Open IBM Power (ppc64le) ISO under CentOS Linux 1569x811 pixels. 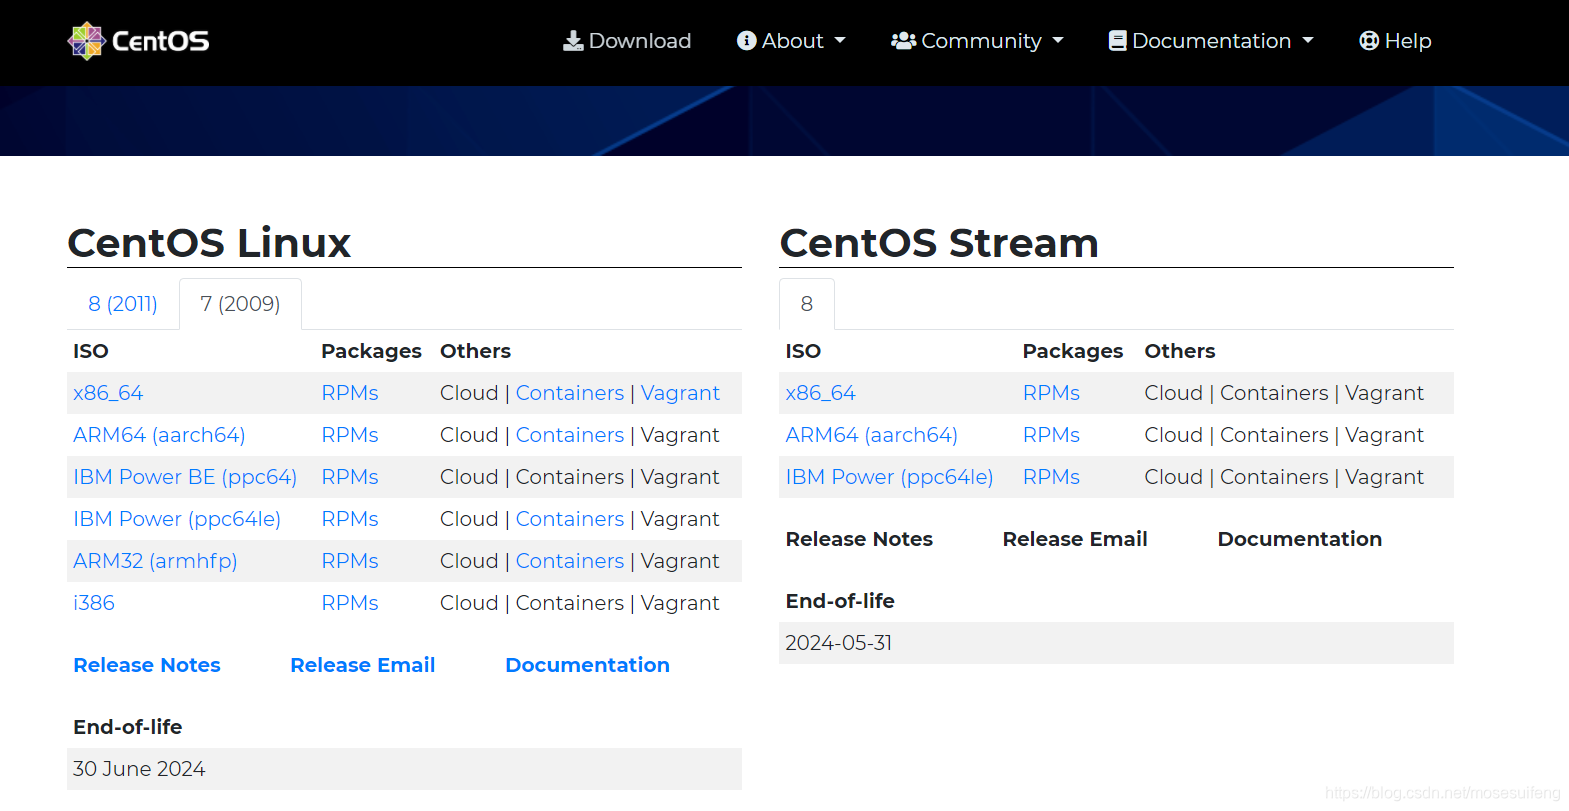pos(177,519)
